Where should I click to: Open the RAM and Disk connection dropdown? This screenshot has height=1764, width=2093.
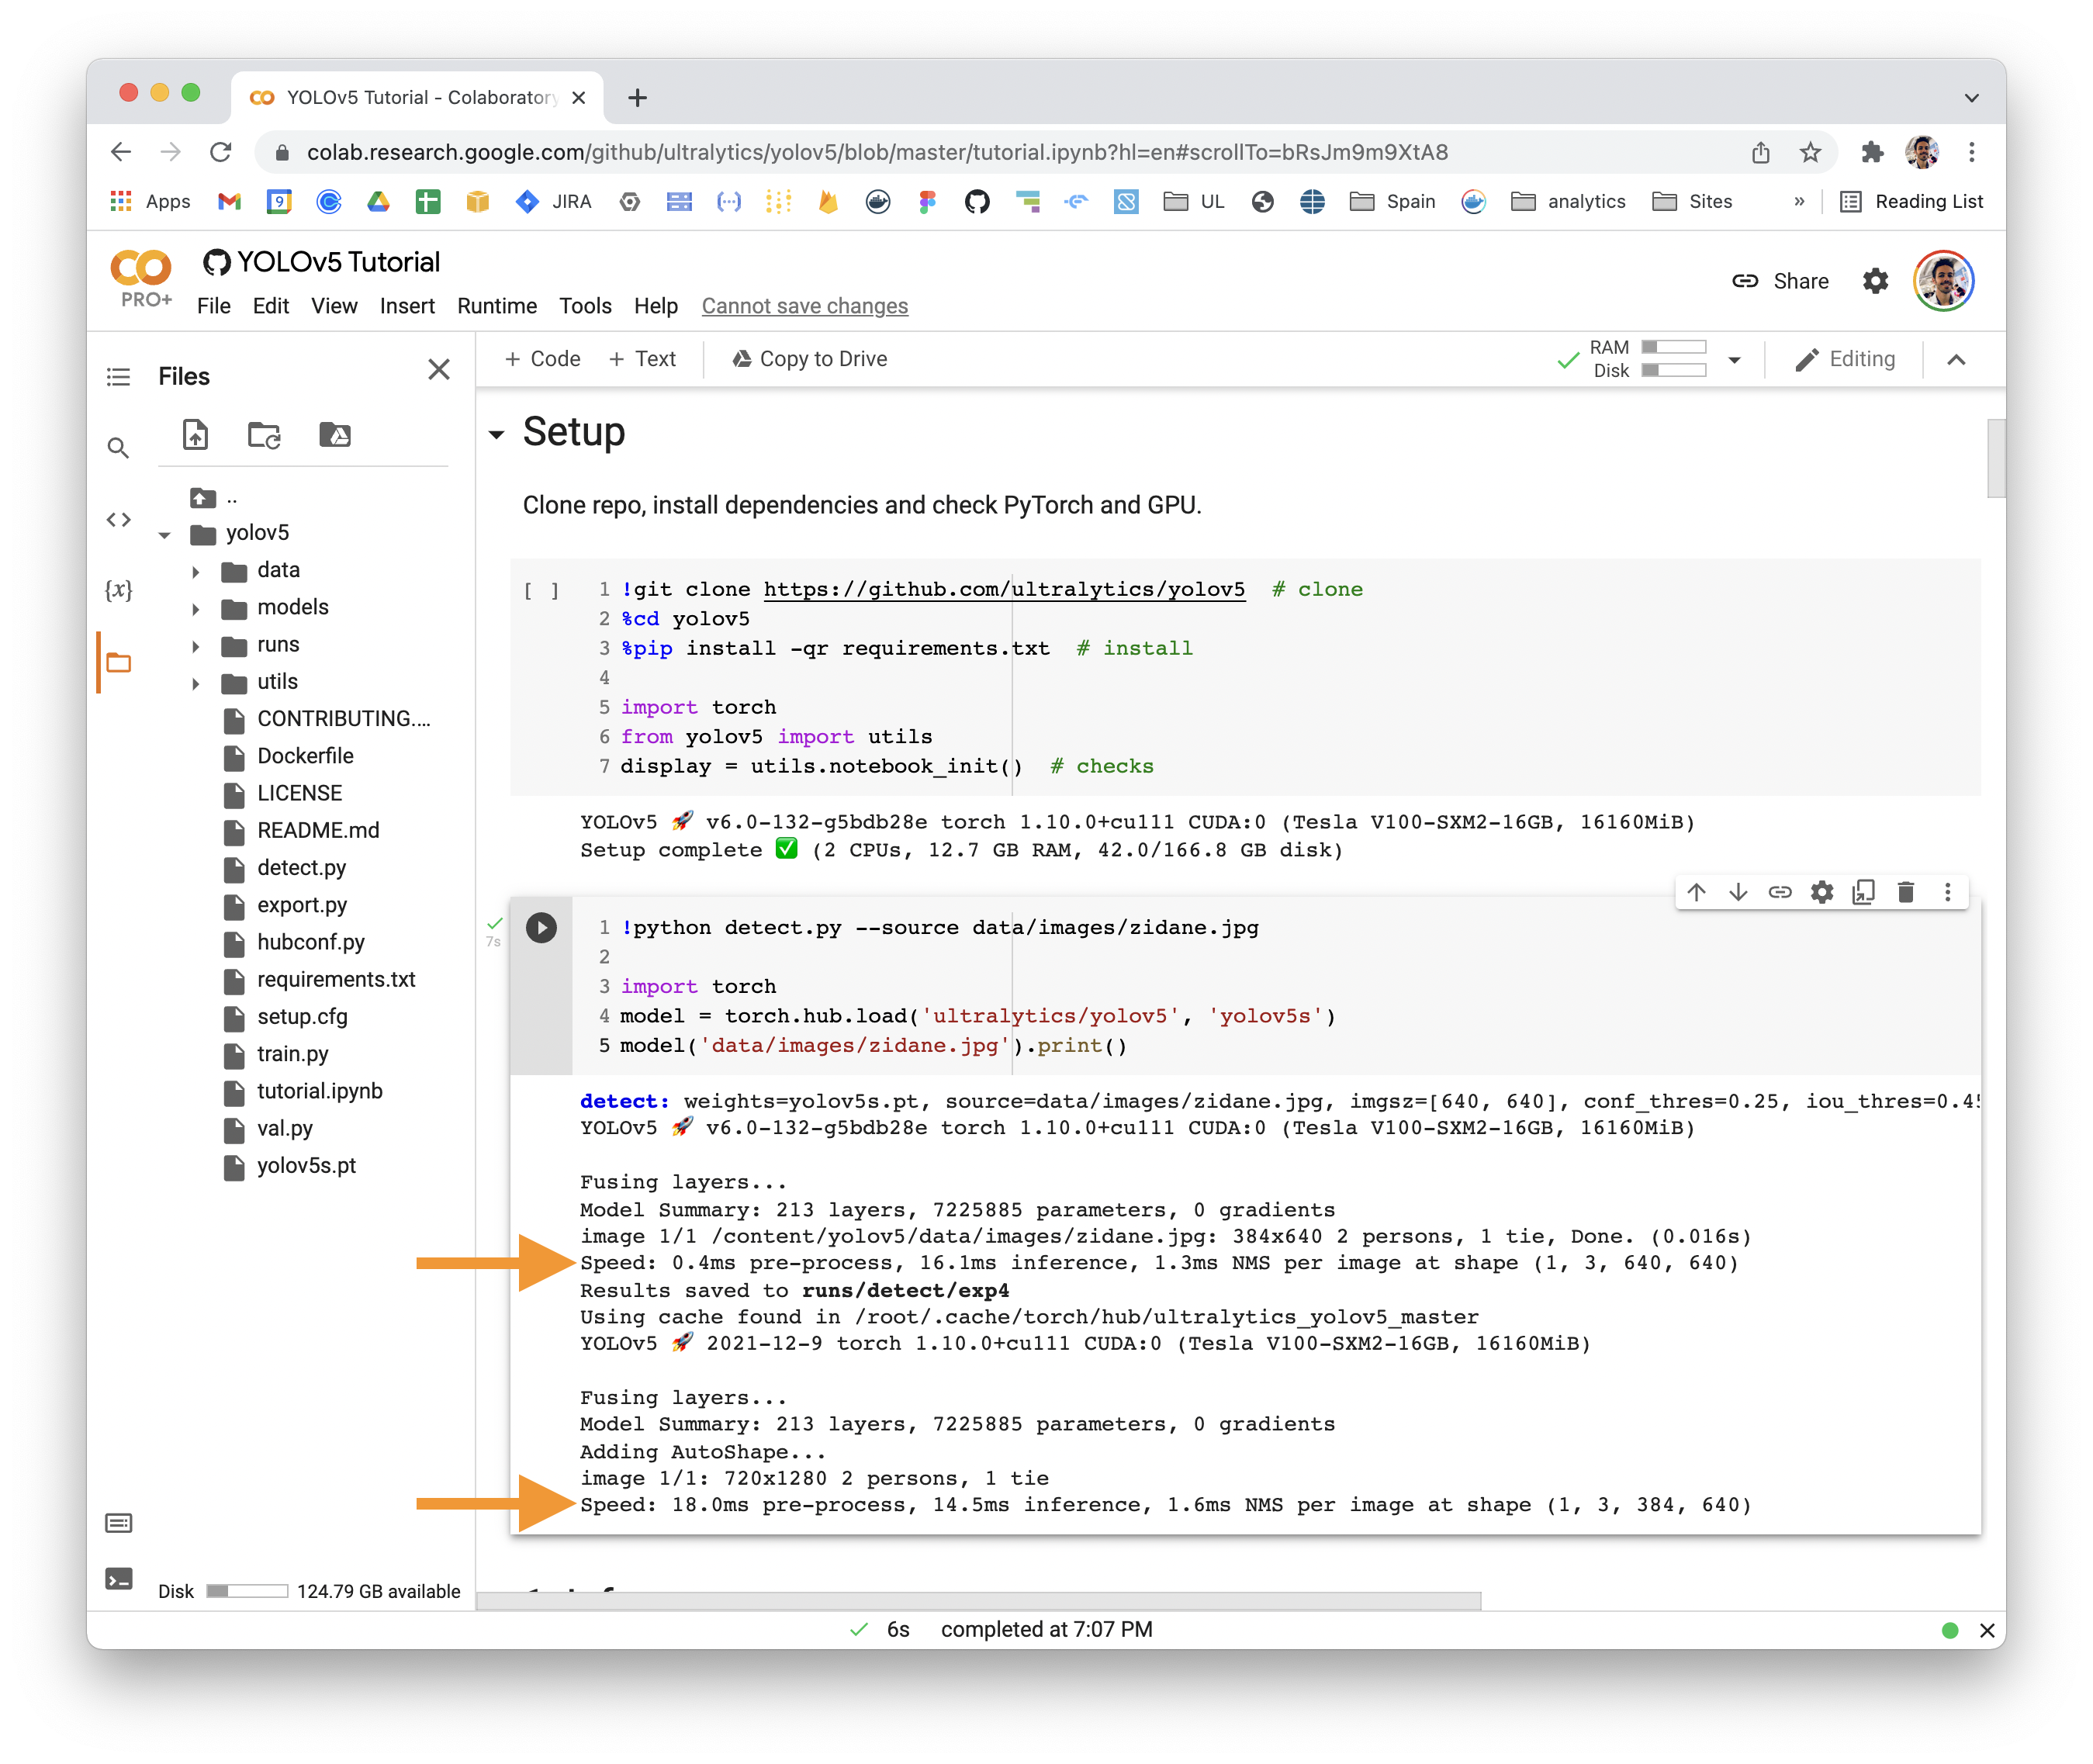pyautogui.click(x=1735, y=360)
